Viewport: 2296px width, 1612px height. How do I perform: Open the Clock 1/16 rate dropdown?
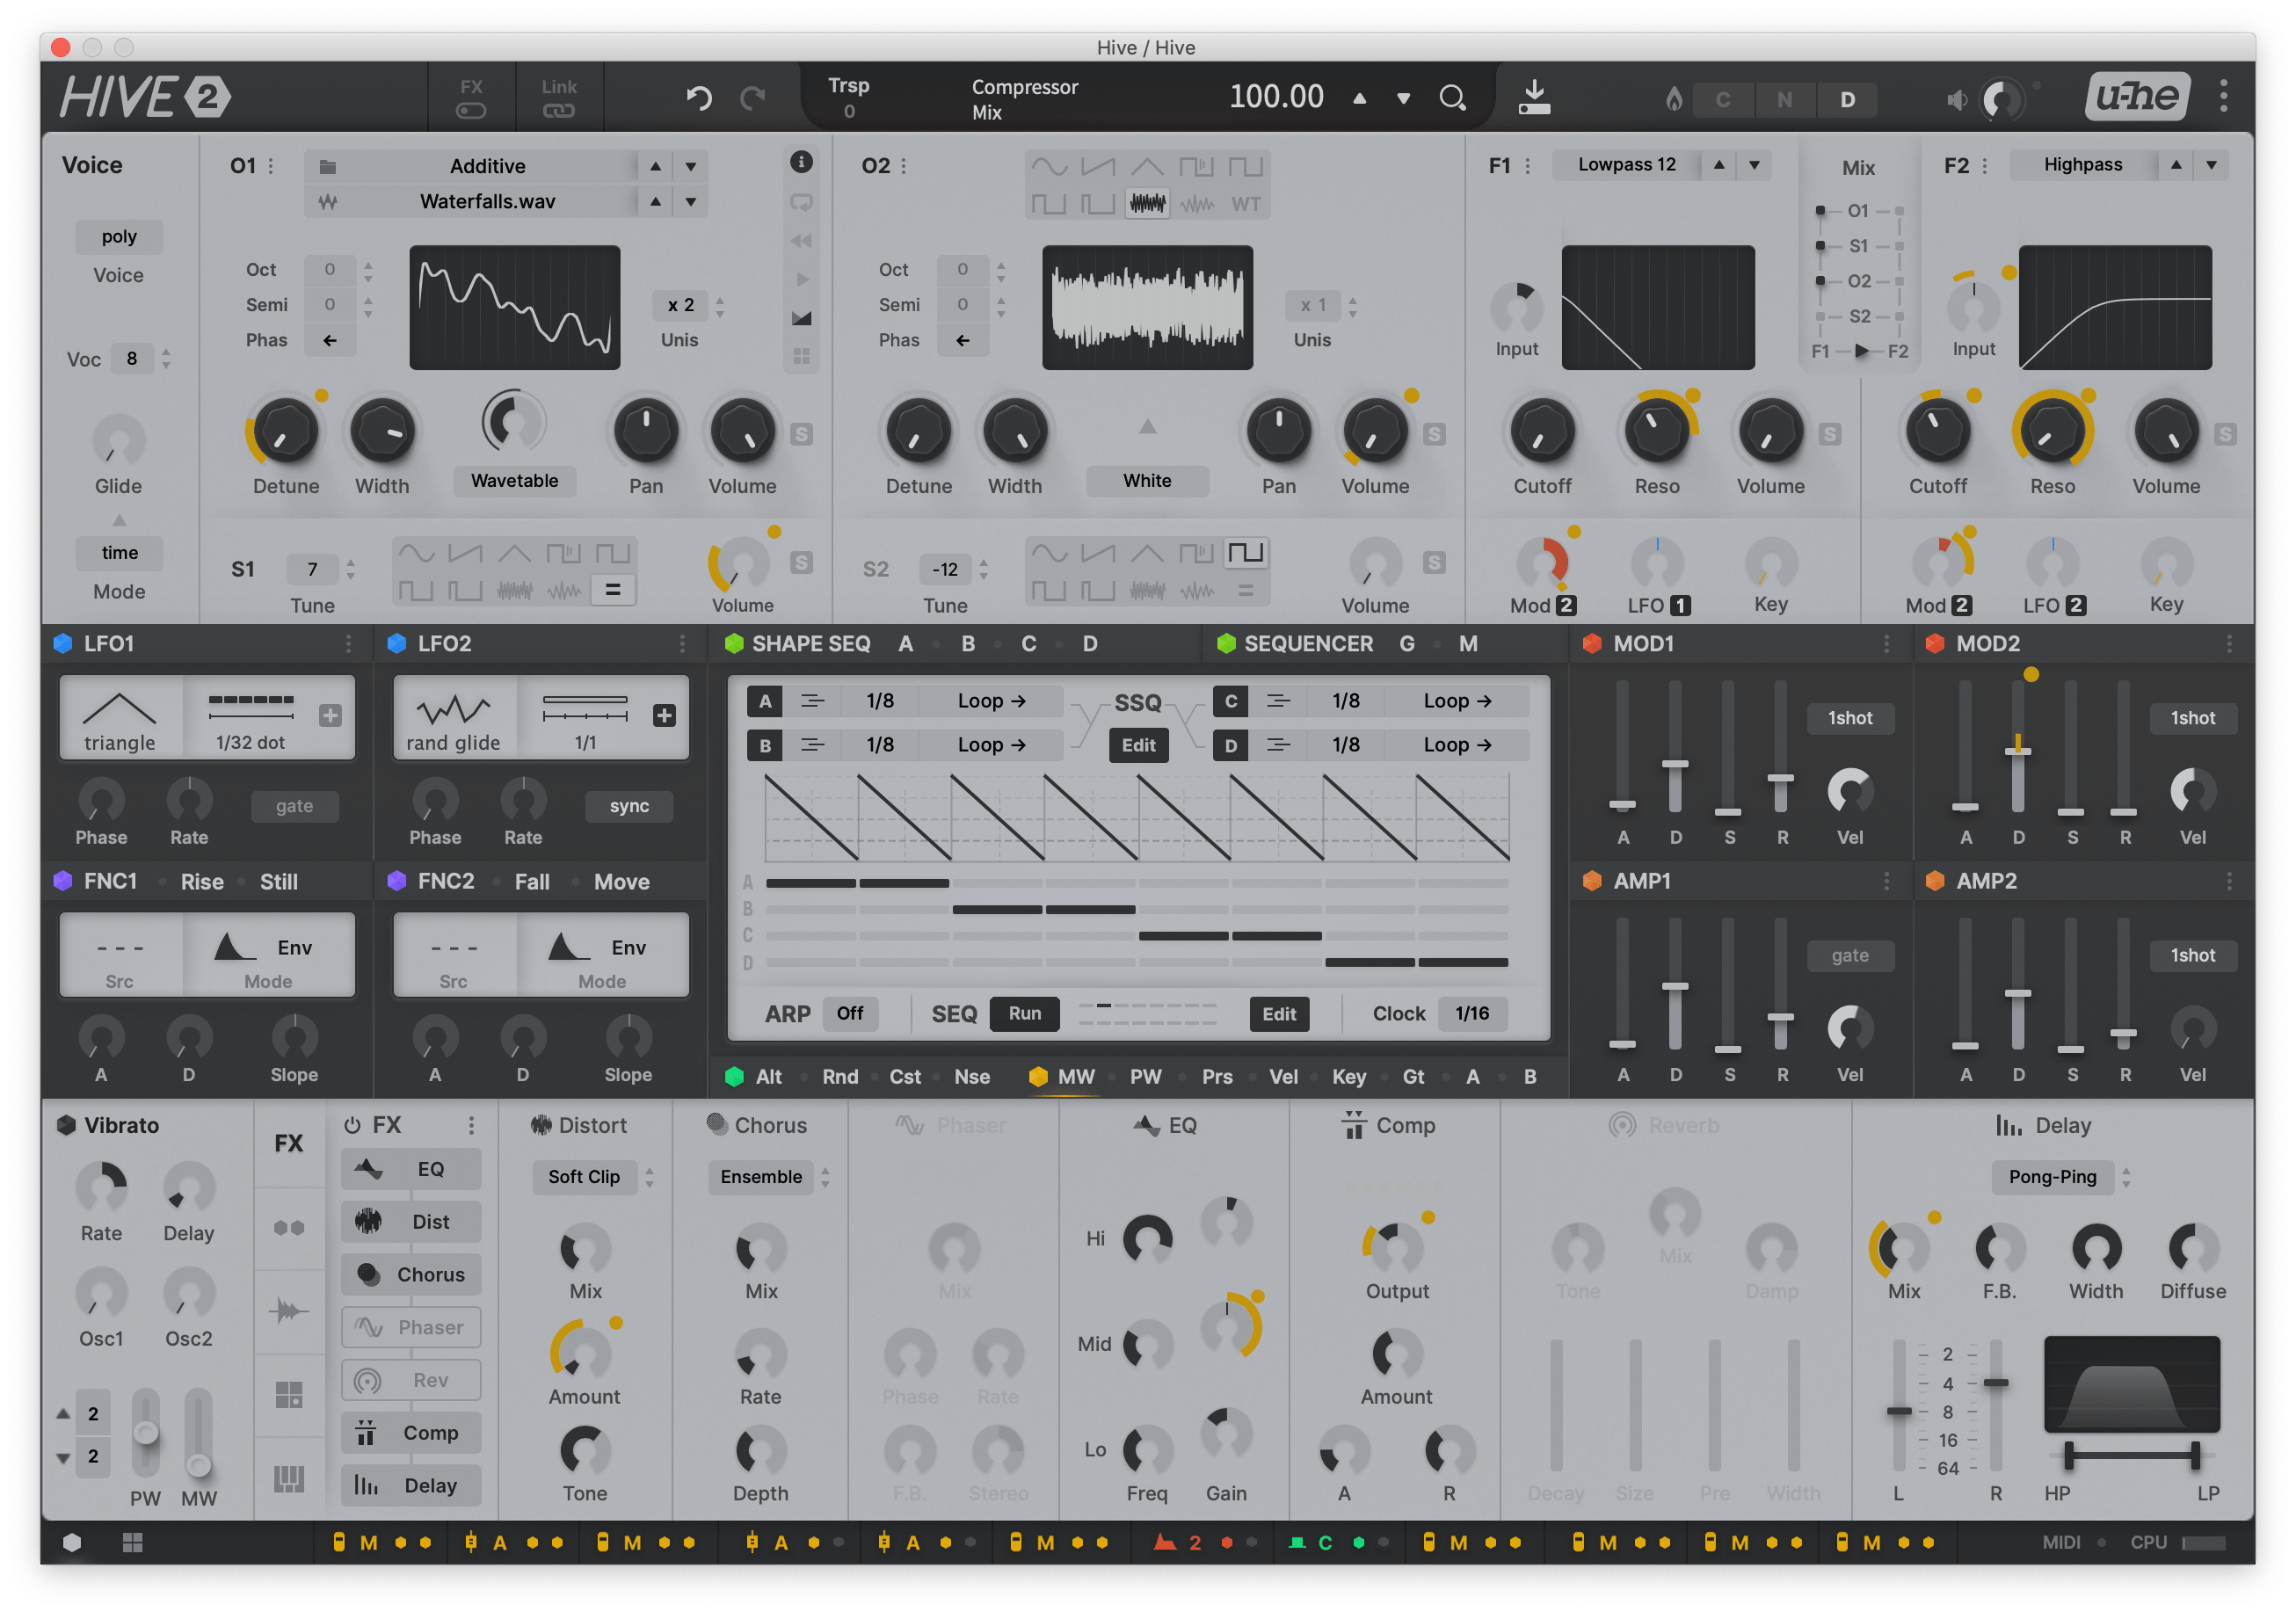pyautogui.click(x=1472, y=1013)
